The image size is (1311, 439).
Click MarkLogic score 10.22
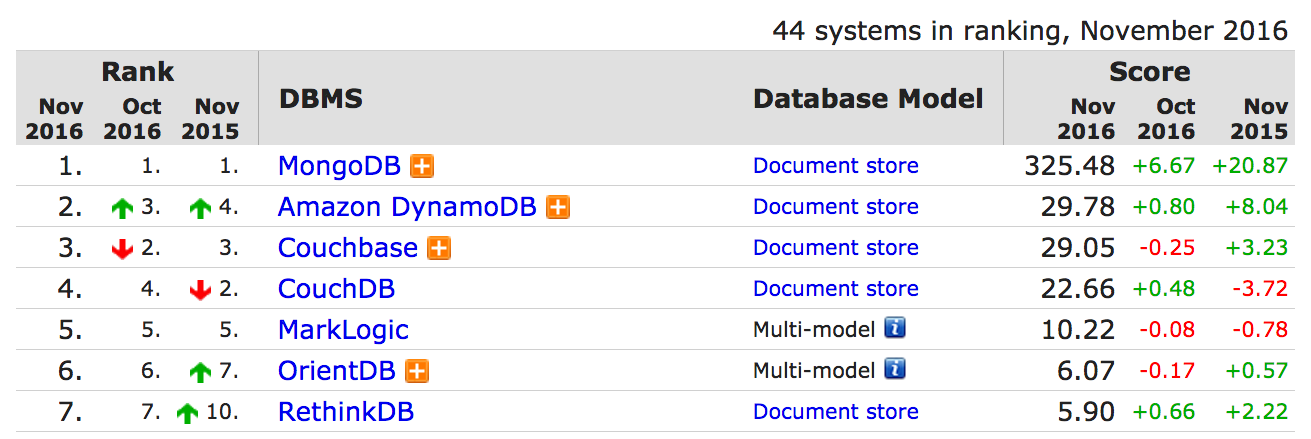pos(1077,330)
